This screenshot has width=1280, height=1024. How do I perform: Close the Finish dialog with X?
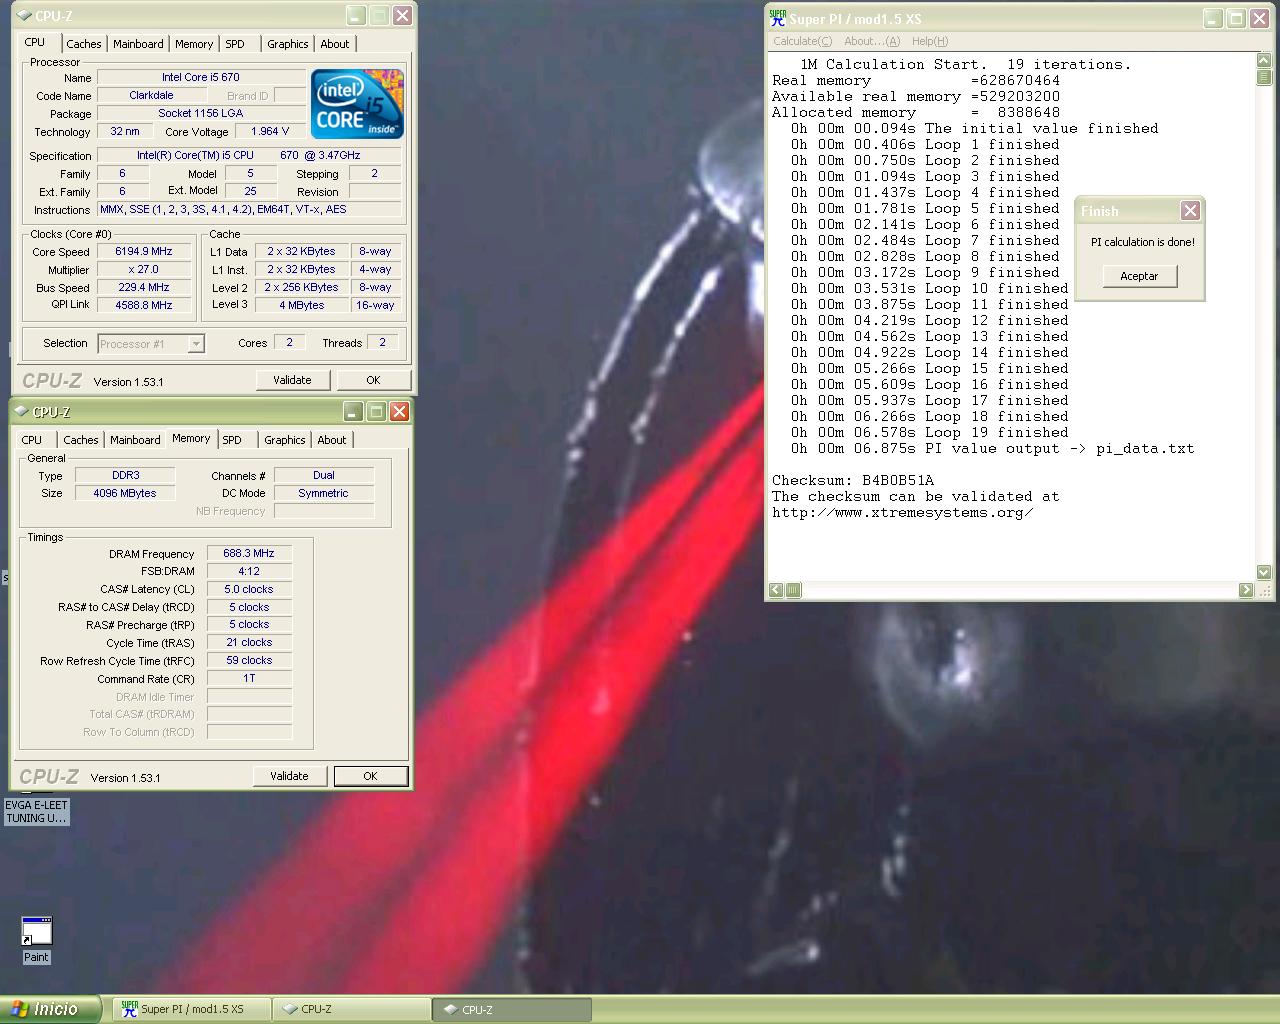pos(1190,211)
